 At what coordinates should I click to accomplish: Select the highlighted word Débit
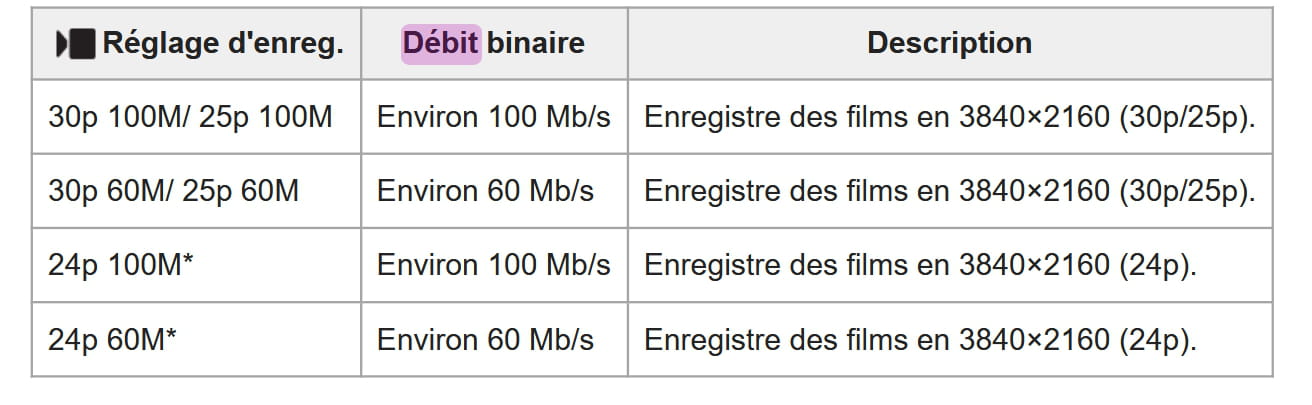click(x=441, y=44)
